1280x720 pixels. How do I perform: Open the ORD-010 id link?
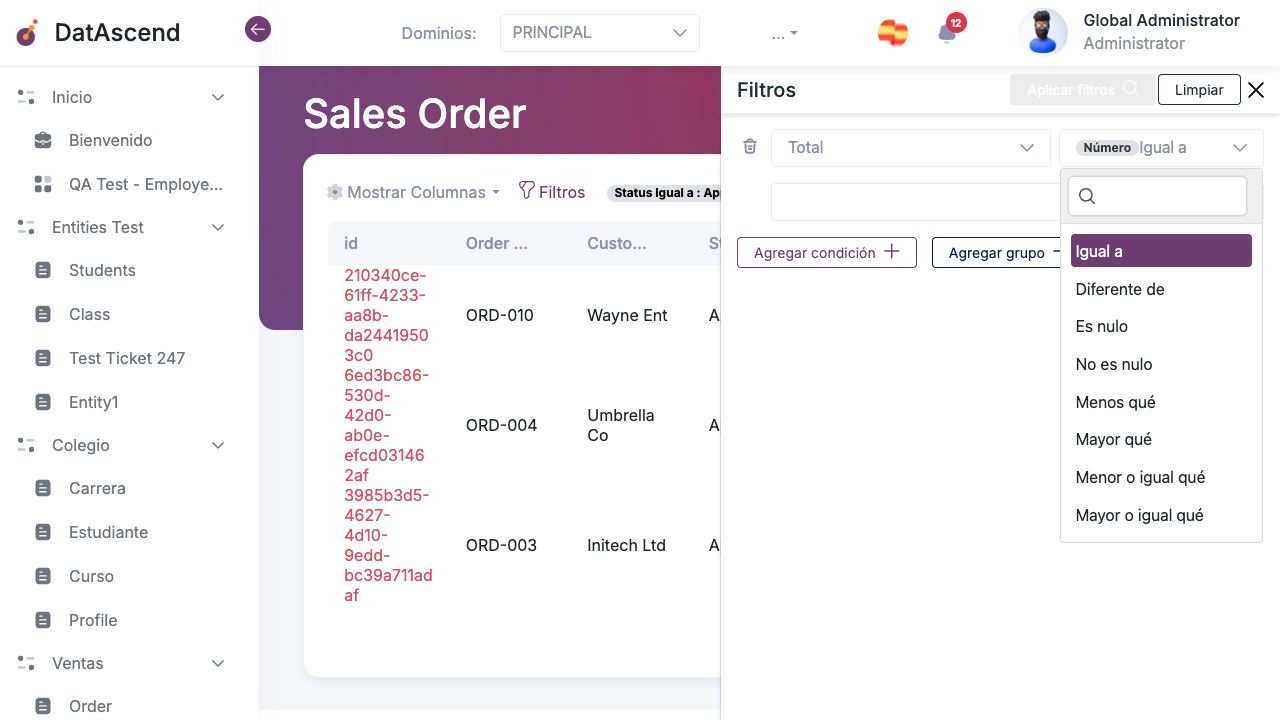tap(388, 315)
